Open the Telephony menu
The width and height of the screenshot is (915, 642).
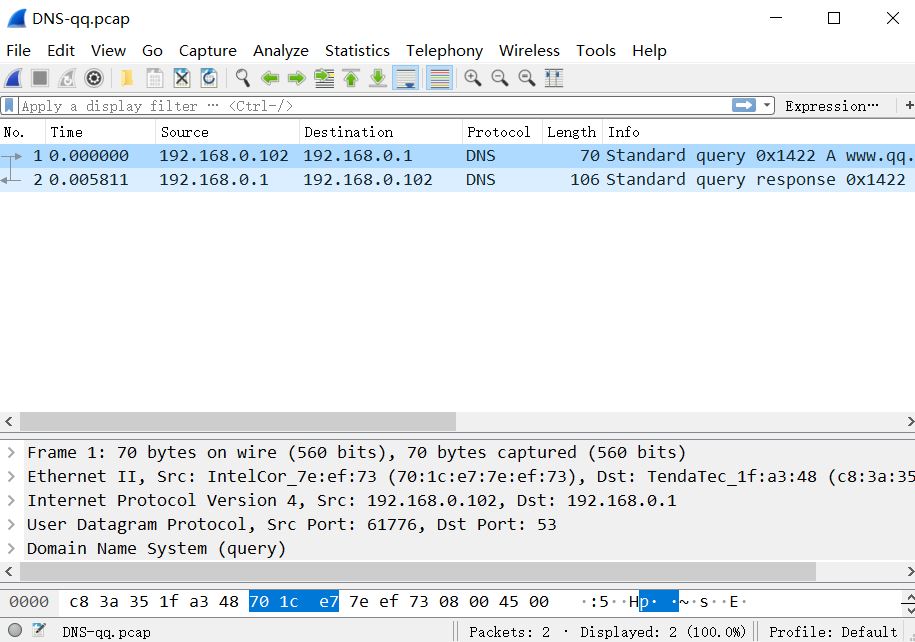pyautogui.click(x=445, y=51)
